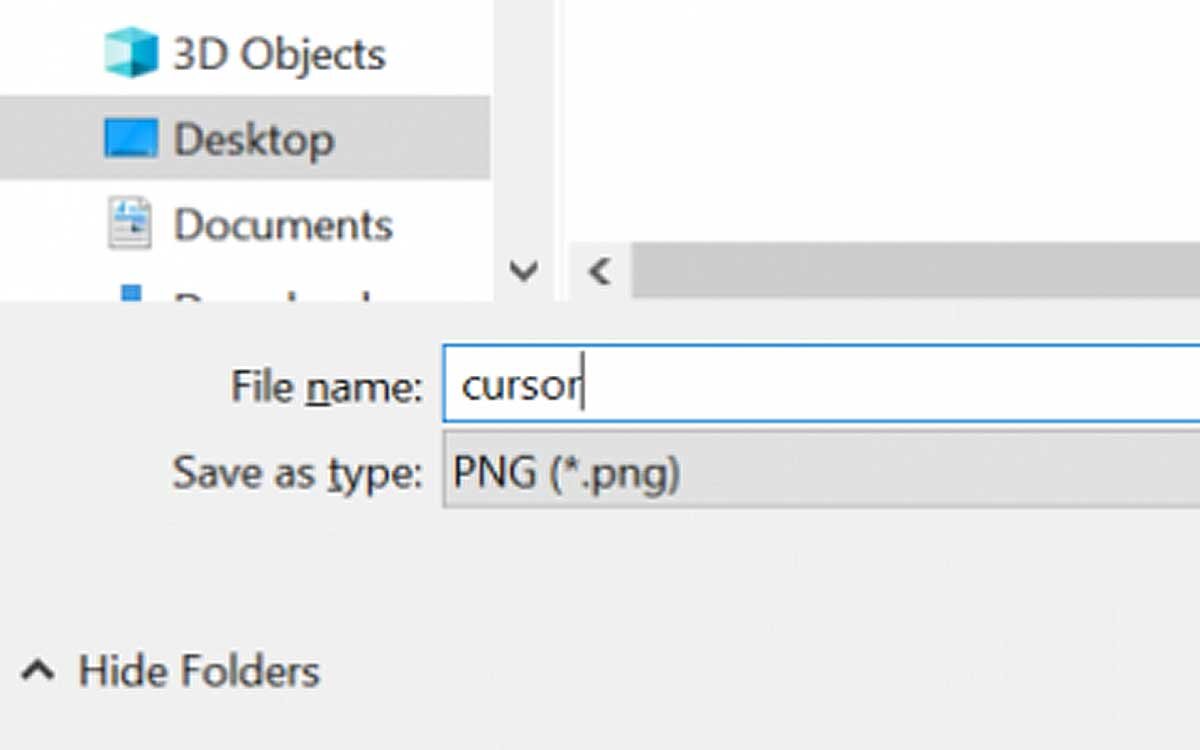Viewport: 1200px width, 750px height.
Task: Click the typed word "cursor"
Action: [519, 386]
